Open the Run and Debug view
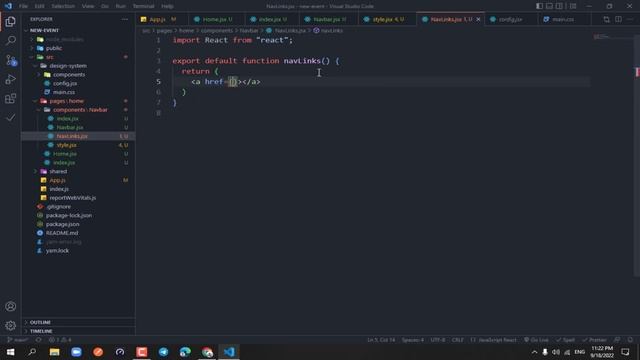 (x=11, y=79)
